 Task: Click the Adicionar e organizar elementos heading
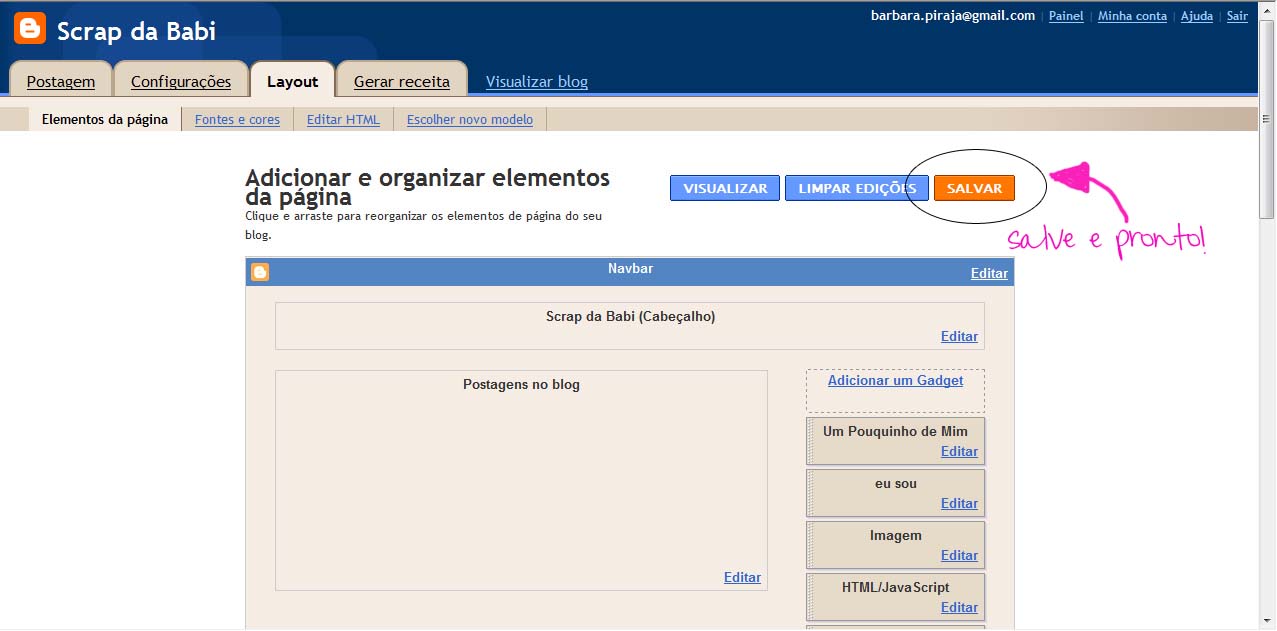pos(427,187)
